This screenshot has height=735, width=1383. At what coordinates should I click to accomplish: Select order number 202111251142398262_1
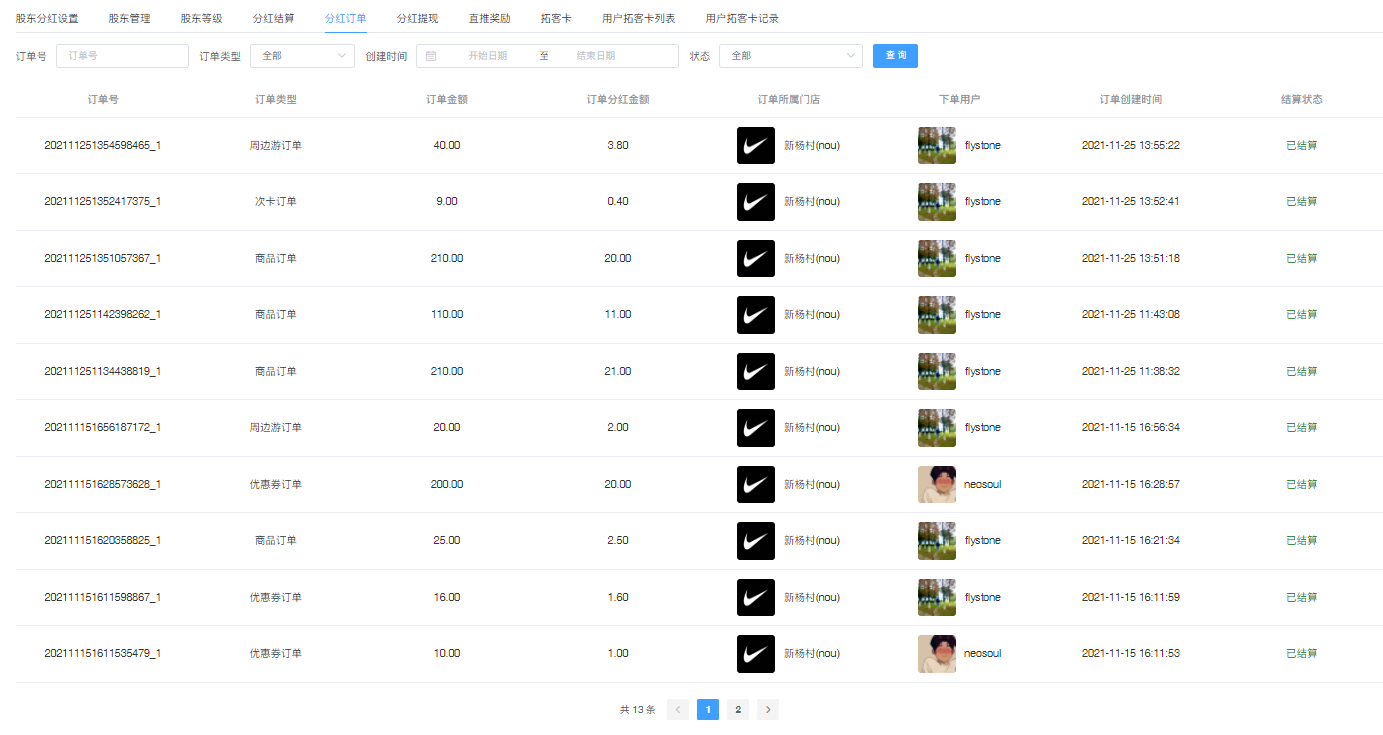(x=103, y=315)
